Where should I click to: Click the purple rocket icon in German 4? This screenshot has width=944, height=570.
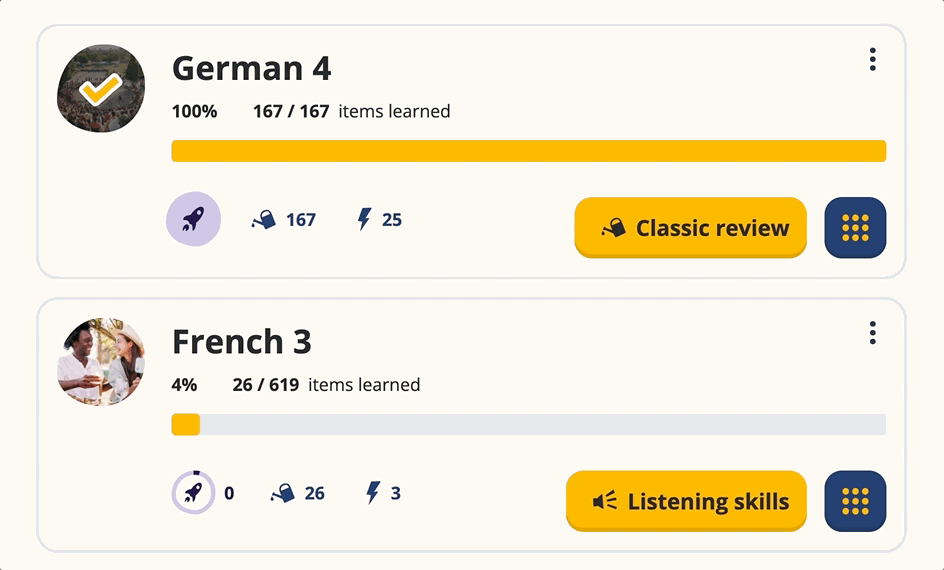tap(193, 219)
